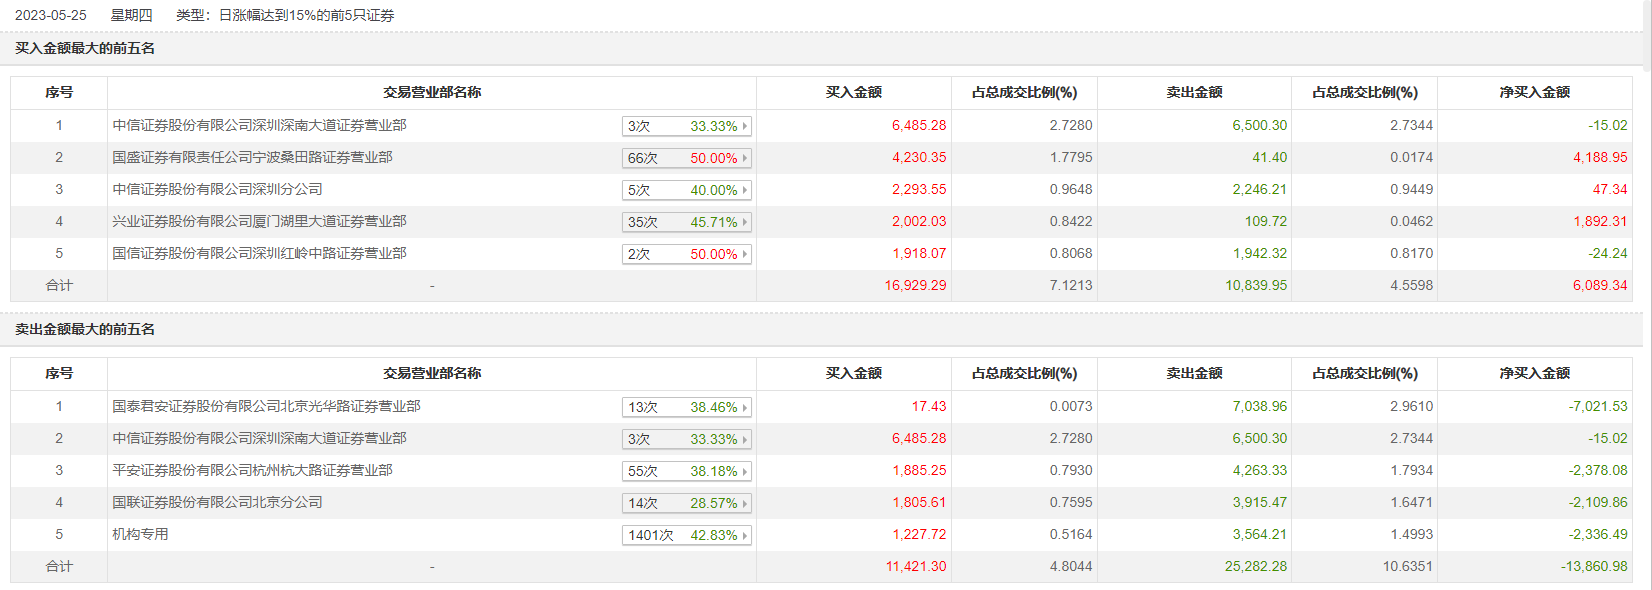The width and height of the screenshot is (1652, 590).
Task: Open the 国联证券股份有限公司北京分公司 link
Action: 217,502
